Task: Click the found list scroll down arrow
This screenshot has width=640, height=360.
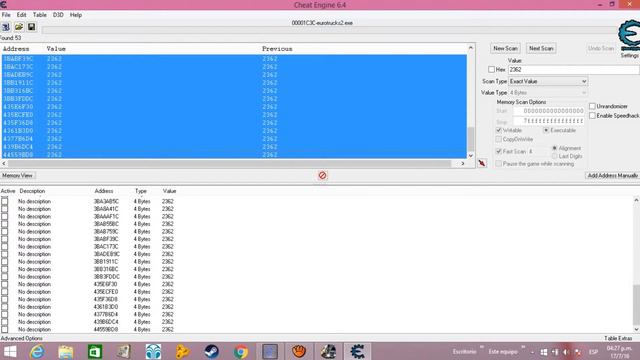Action: click(471, 156)
